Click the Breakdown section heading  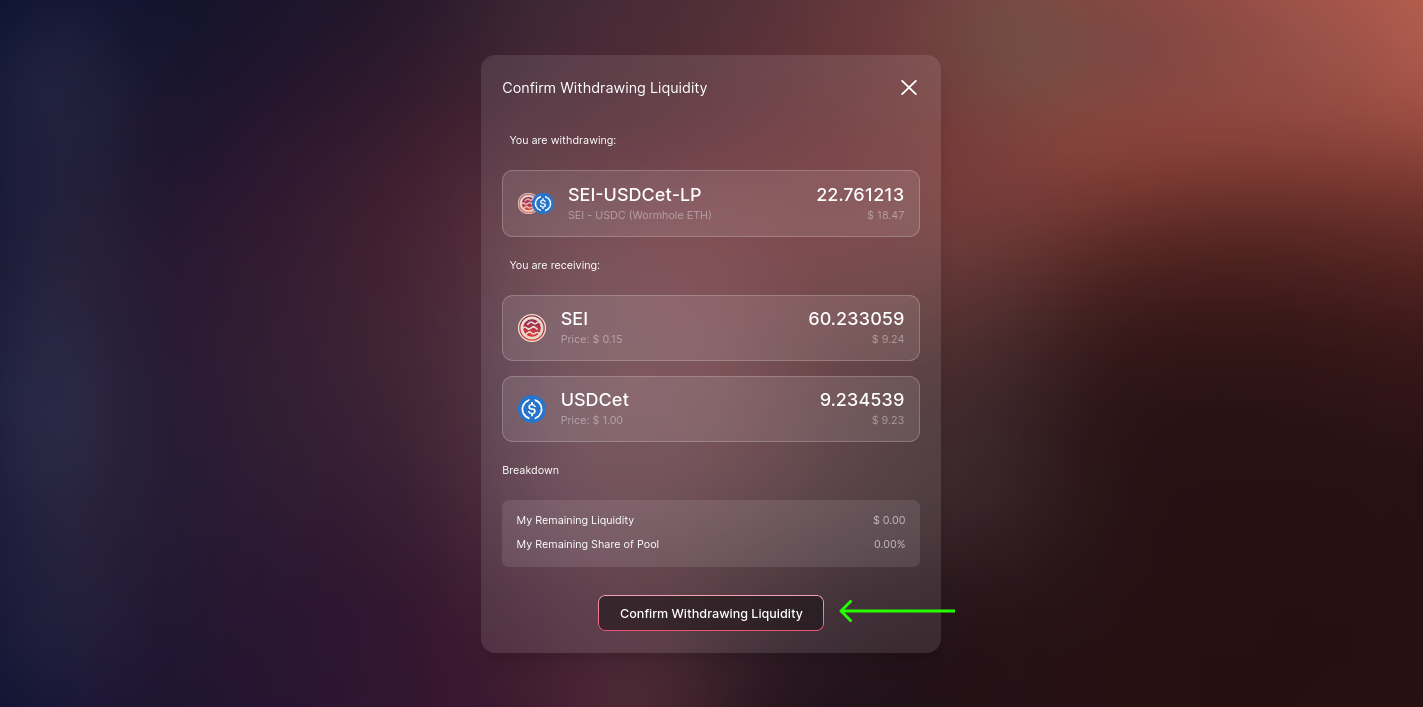[530, 470]
